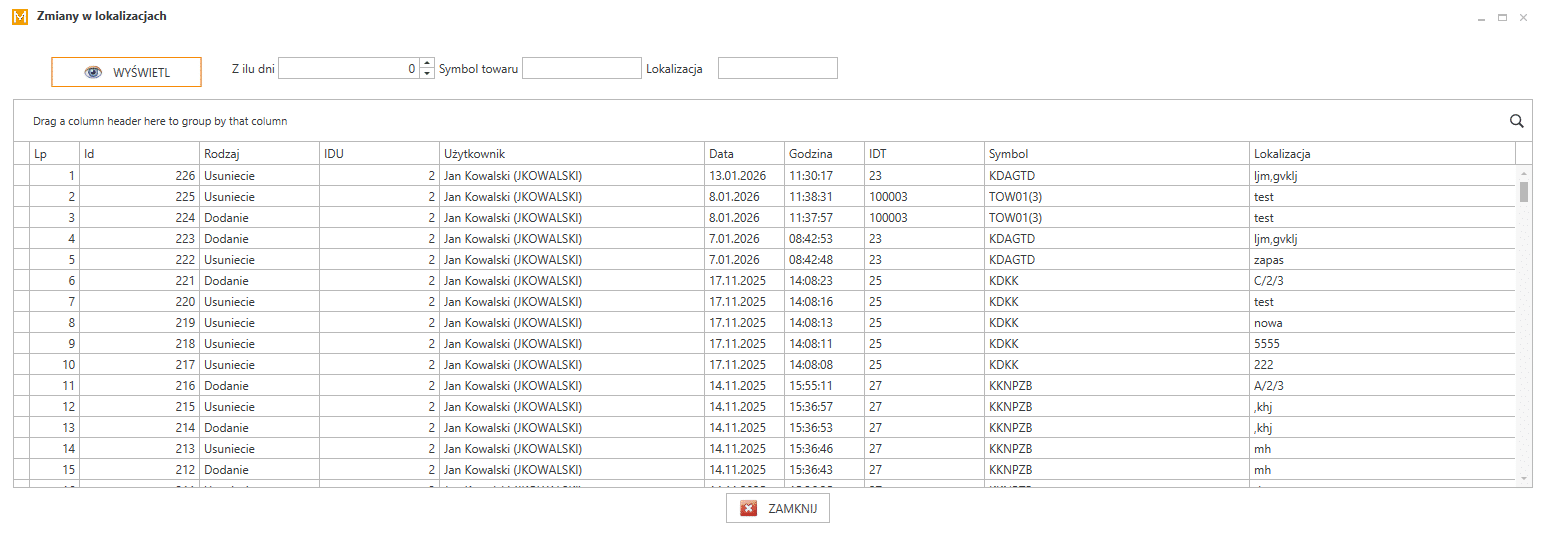The height and width of the screenshot is (535, 1545).
Task: Sort by the Lp column header
Action: point(54,154)
